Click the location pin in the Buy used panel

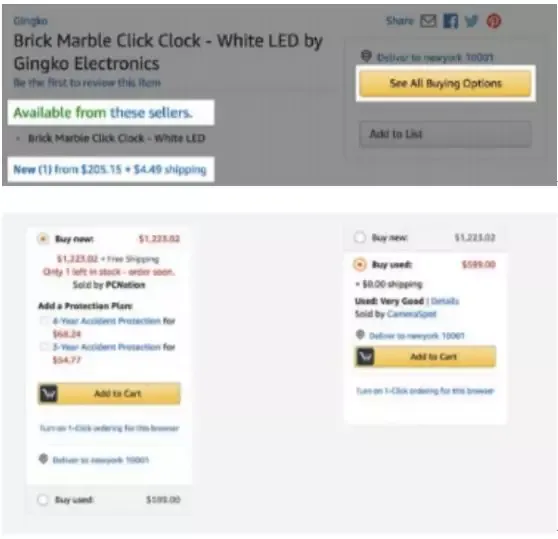(360, 335)
